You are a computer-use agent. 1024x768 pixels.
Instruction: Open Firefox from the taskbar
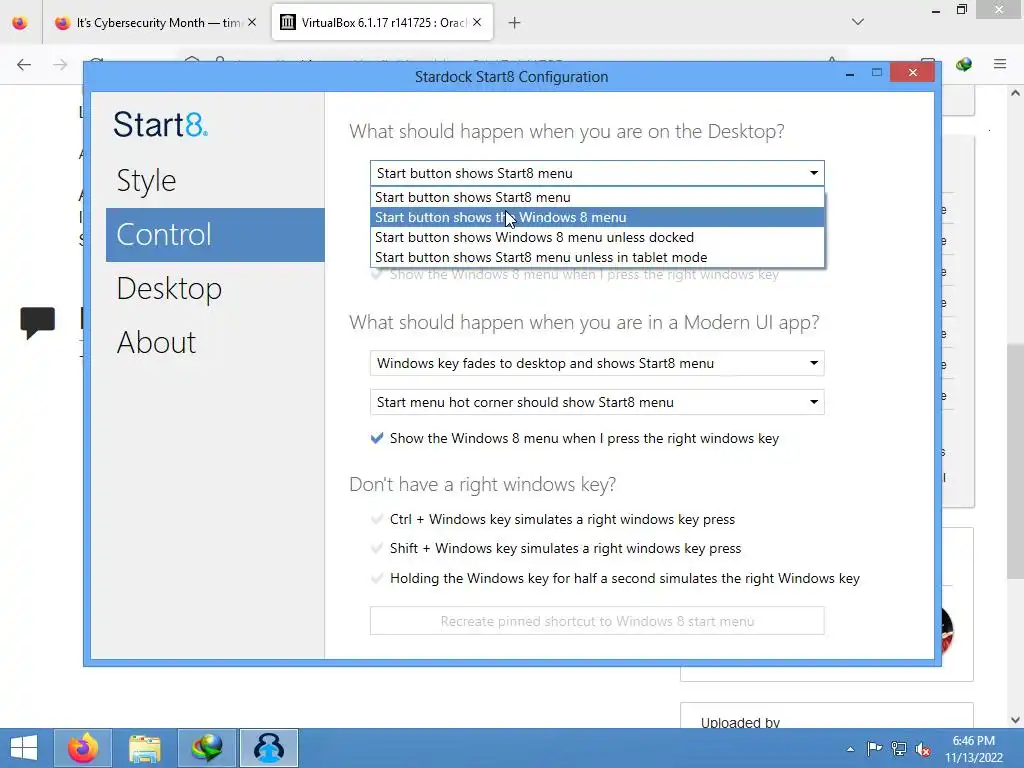(82, 748)
